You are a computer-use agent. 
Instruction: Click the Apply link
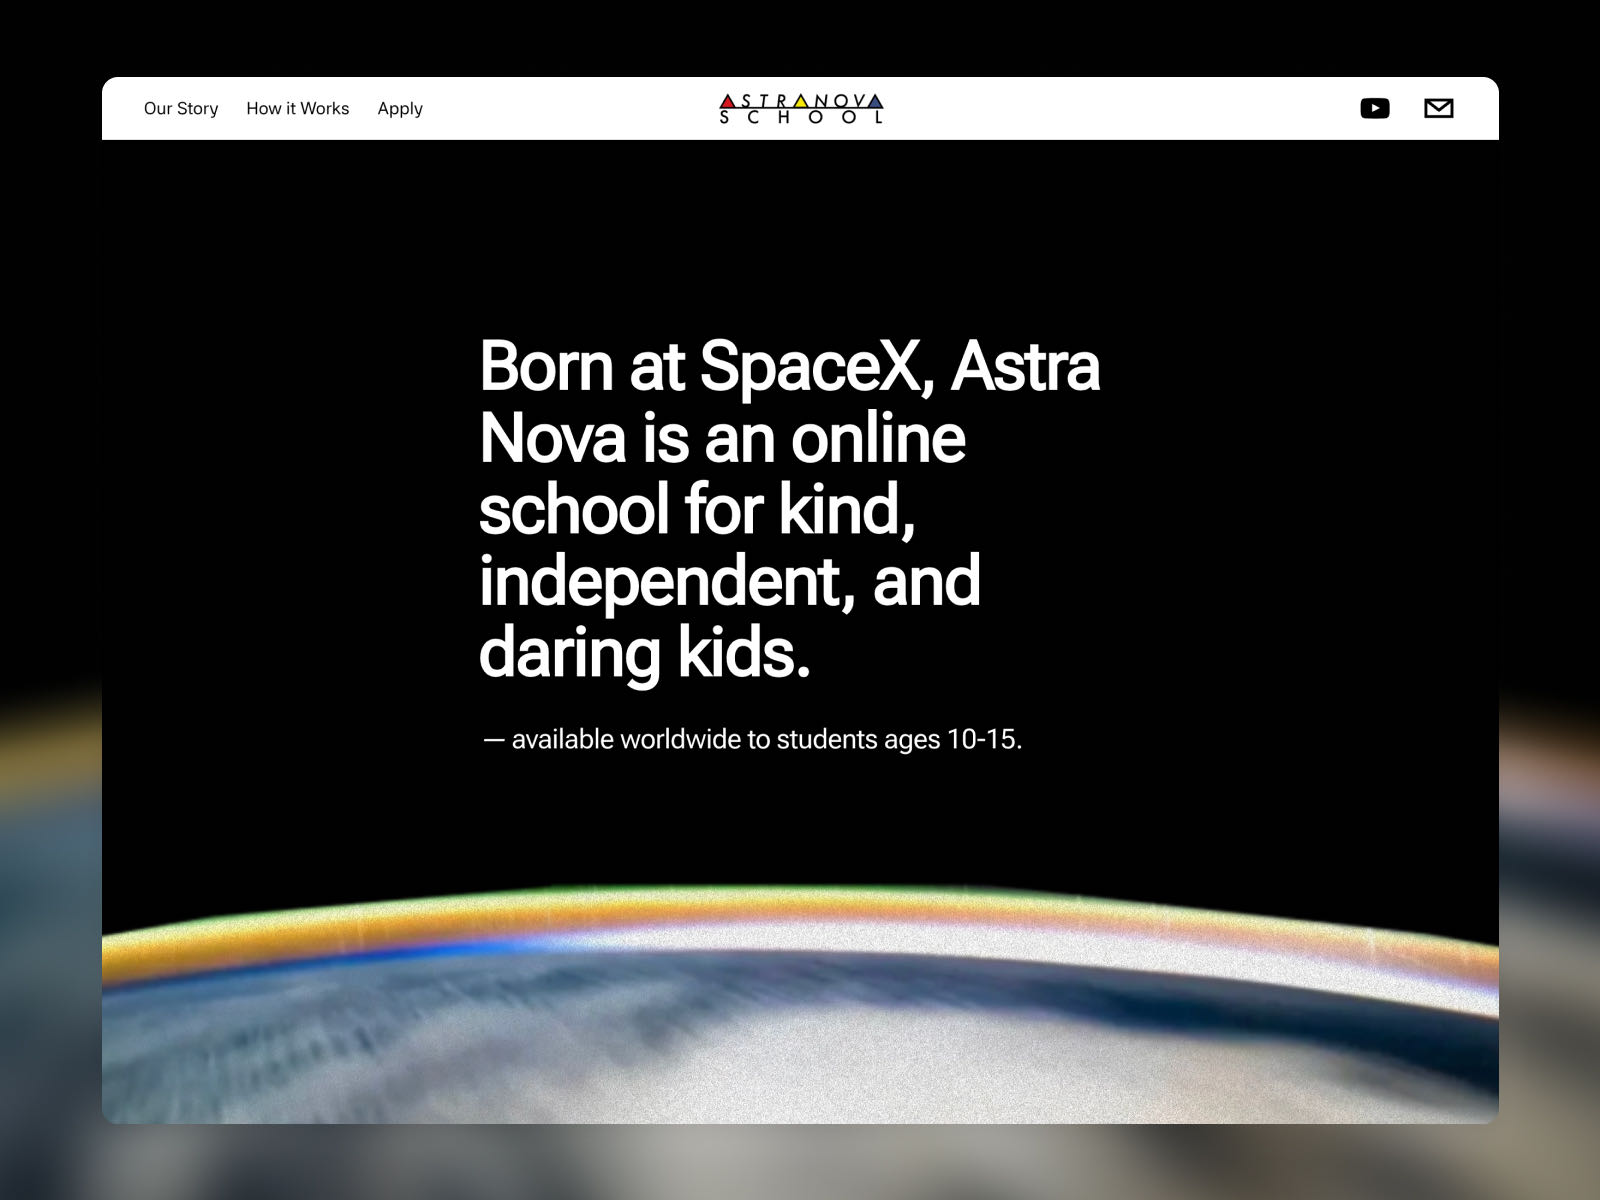click(400, 108)
